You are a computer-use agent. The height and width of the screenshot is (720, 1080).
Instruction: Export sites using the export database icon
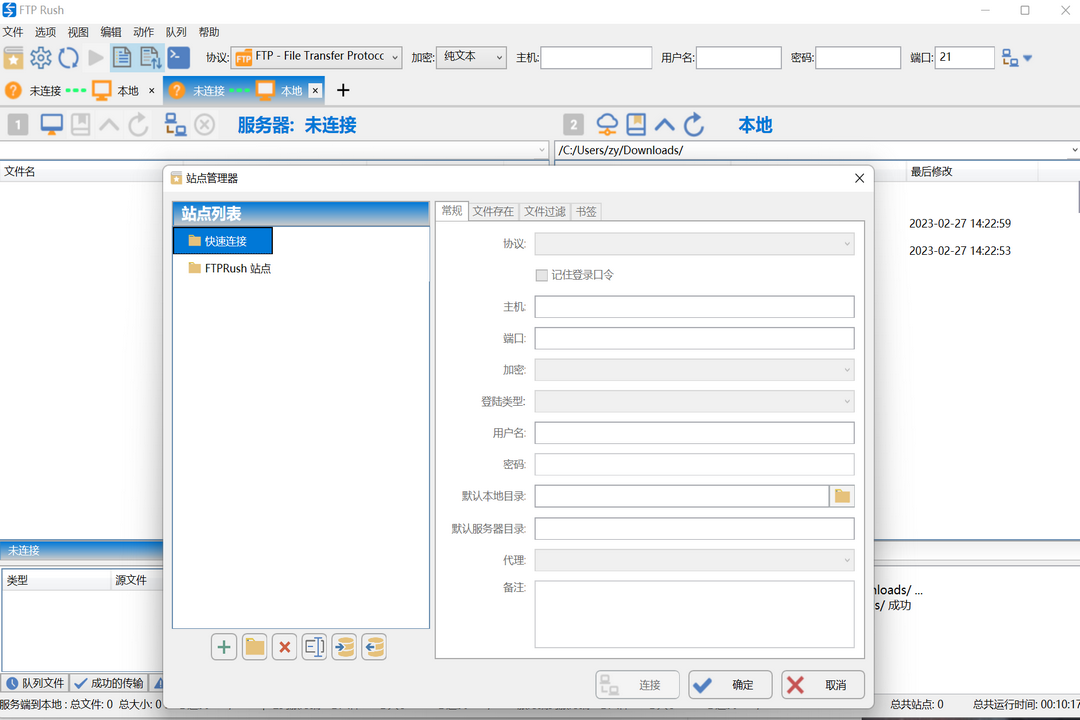374,647
